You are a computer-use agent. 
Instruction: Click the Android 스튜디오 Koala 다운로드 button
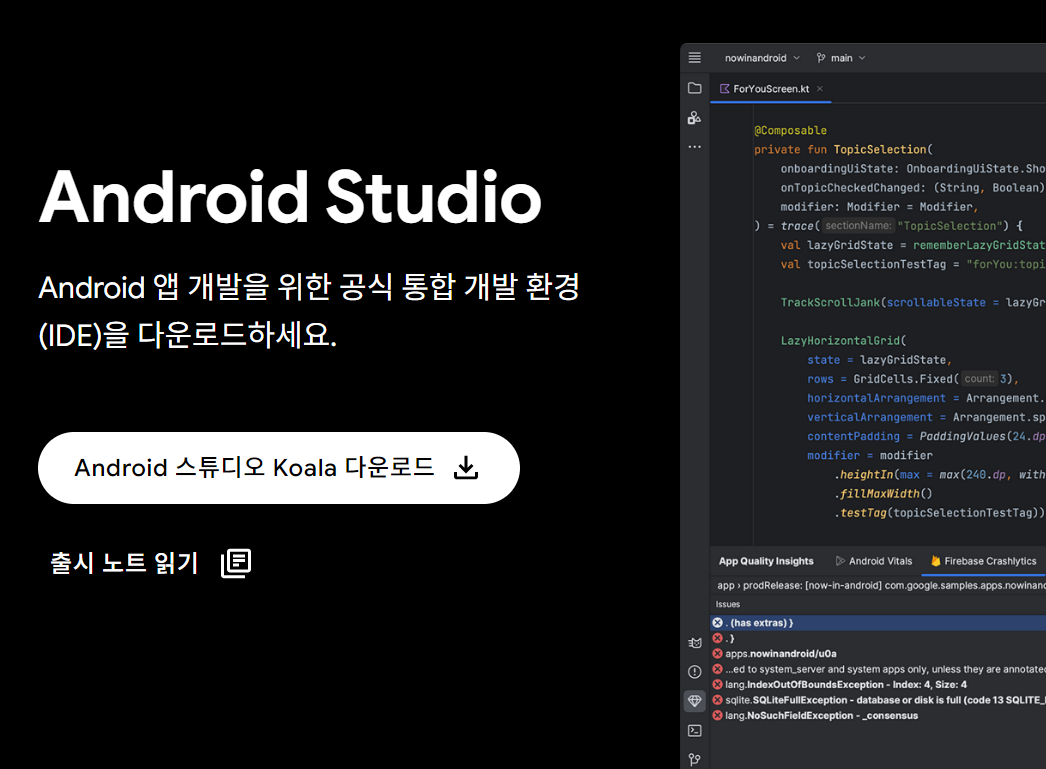tap(279, 468)
